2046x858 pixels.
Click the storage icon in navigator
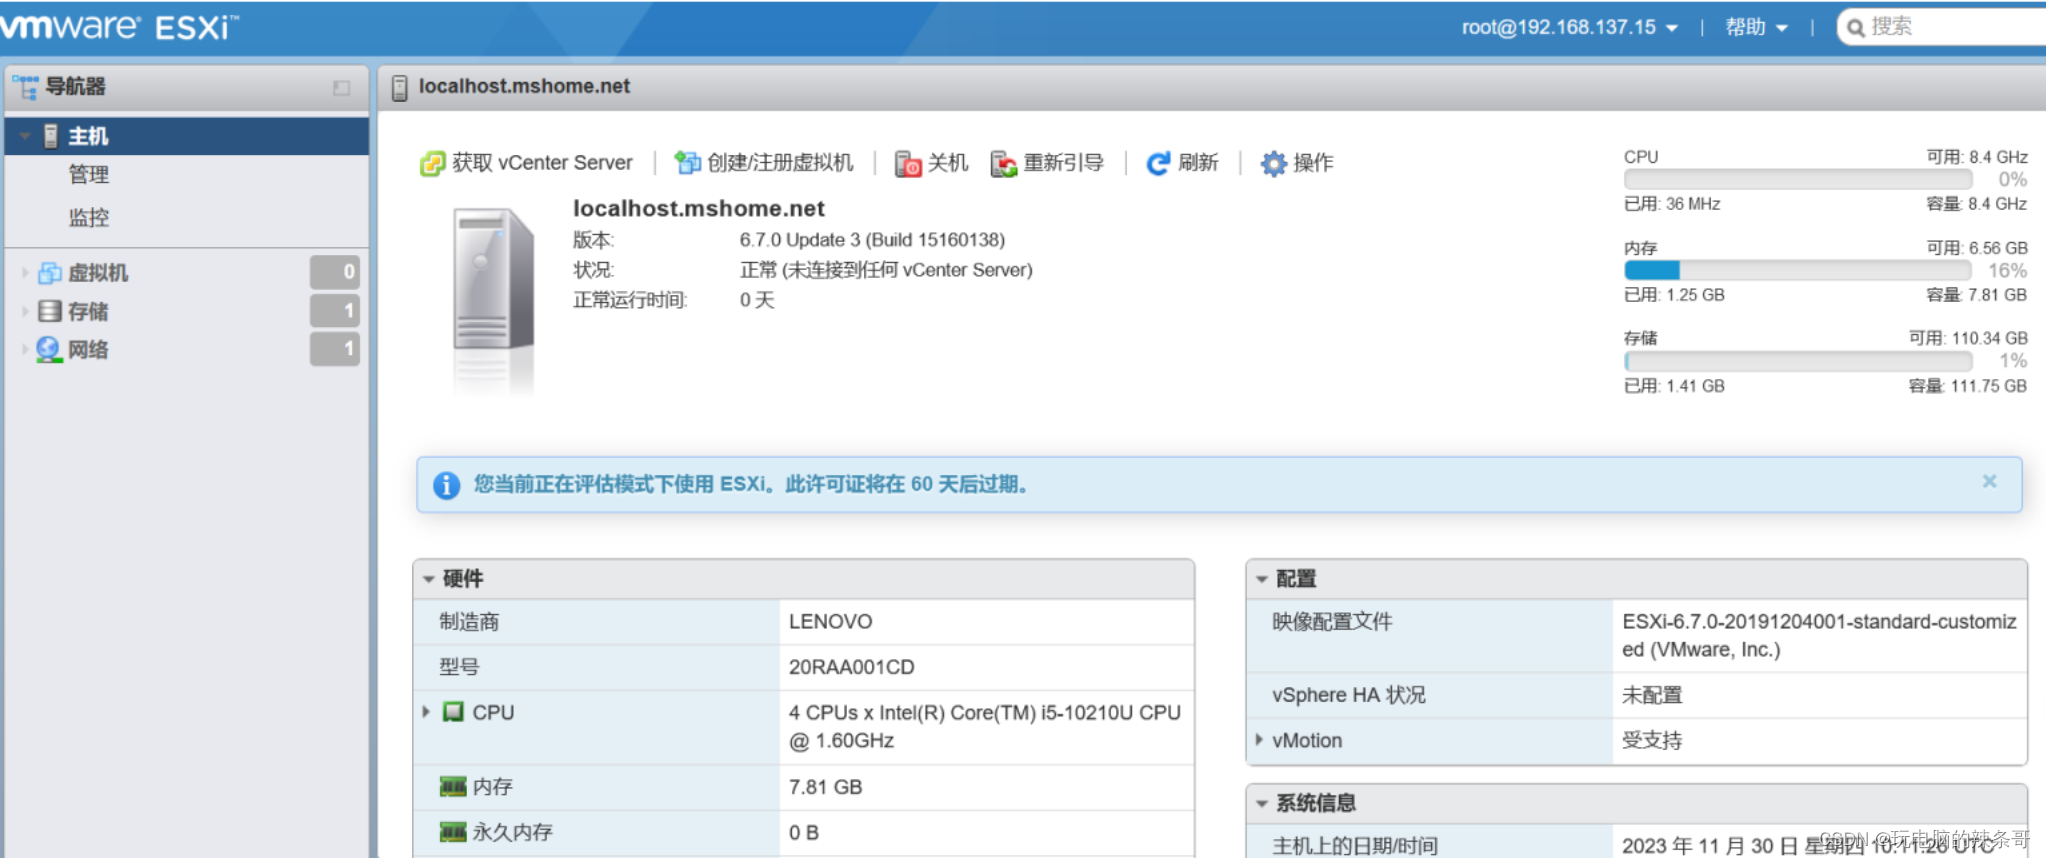click(x=50, y=311)
